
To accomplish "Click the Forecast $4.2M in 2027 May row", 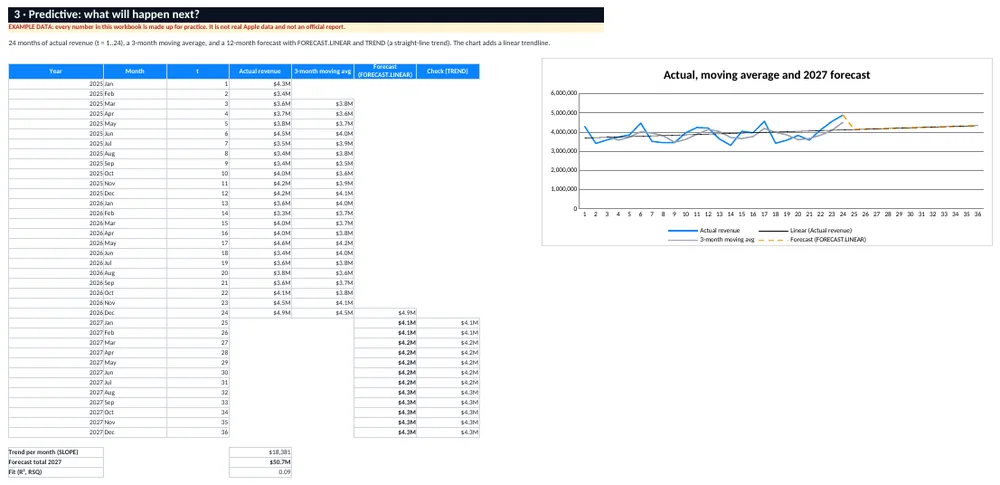I will [385, 362].
